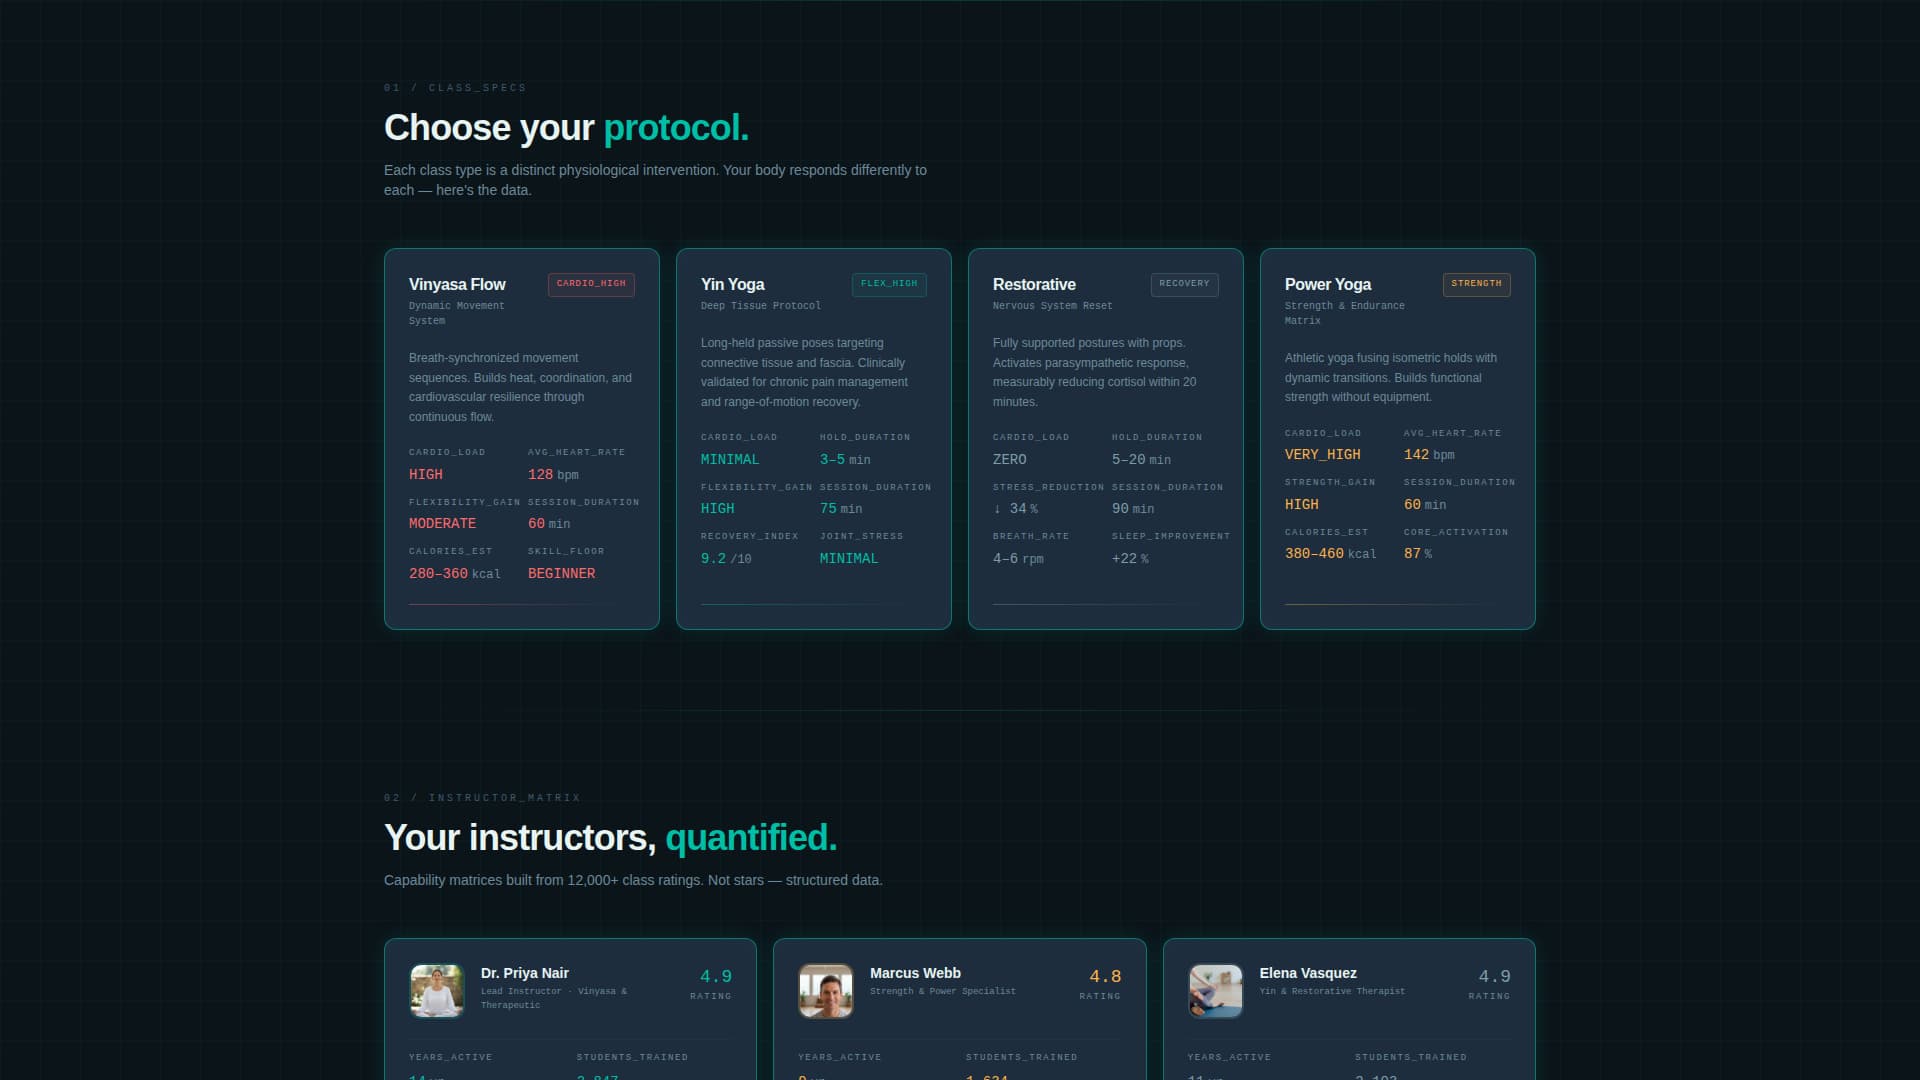Click Elena Vasquez's avatar photo
This screenshot has height=1080, width=1920.
1215,991
